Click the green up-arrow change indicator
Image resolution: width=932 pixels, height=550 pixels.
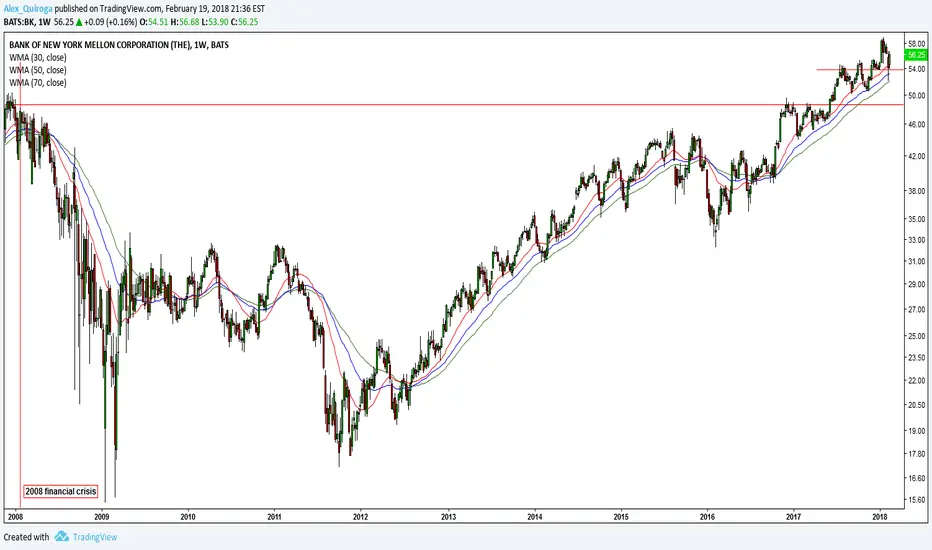[78, 22]
